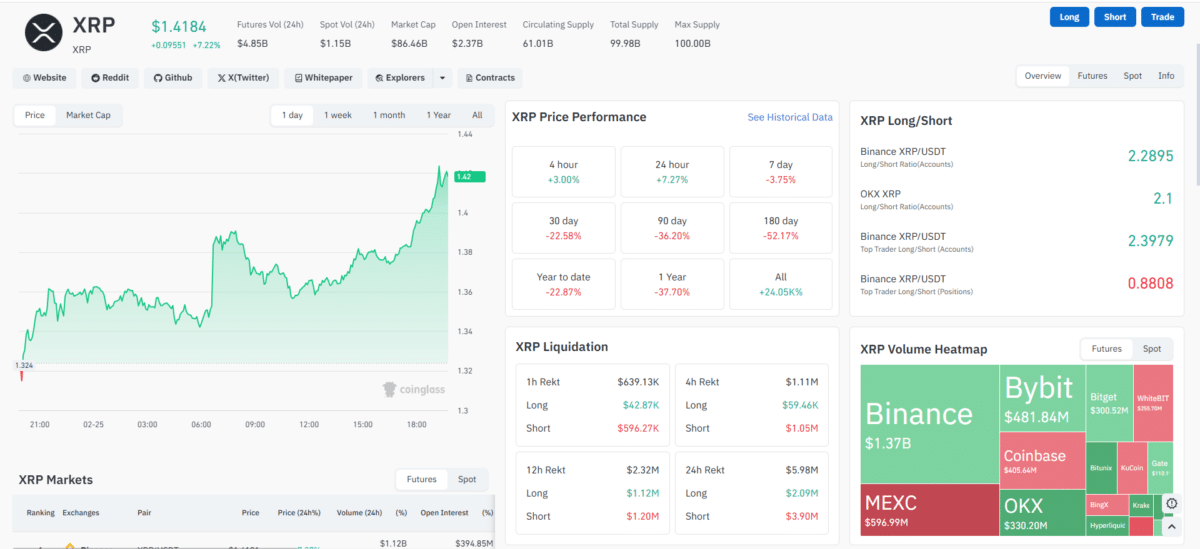The image size is (1200, 549).
Task: Switch to the Overview tab
Action: pyautogui.click(x=1043, y=76)
